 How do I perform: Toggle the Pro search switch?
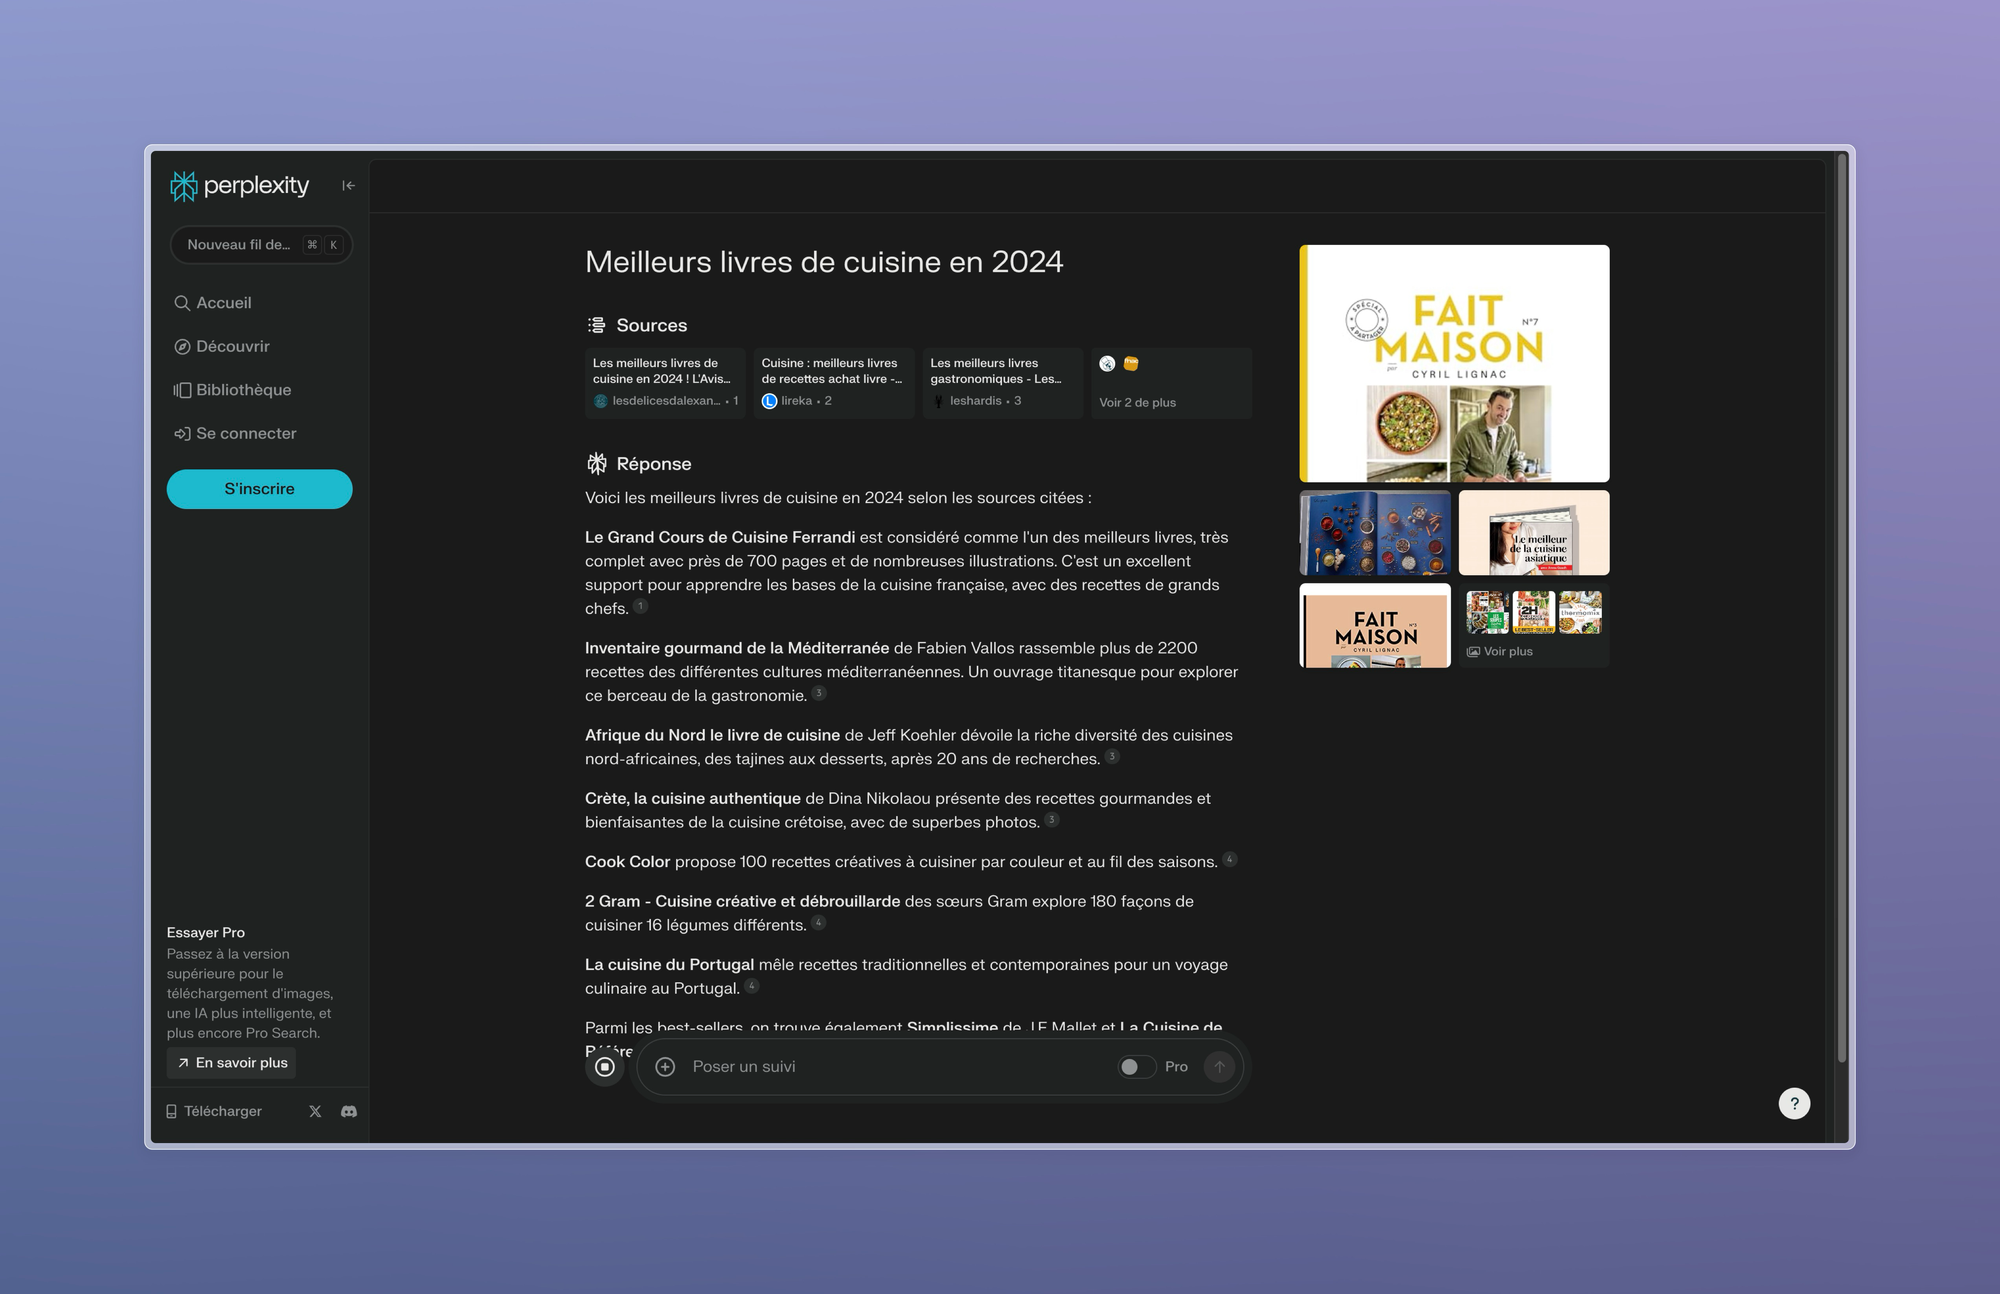[1137, 1067]
